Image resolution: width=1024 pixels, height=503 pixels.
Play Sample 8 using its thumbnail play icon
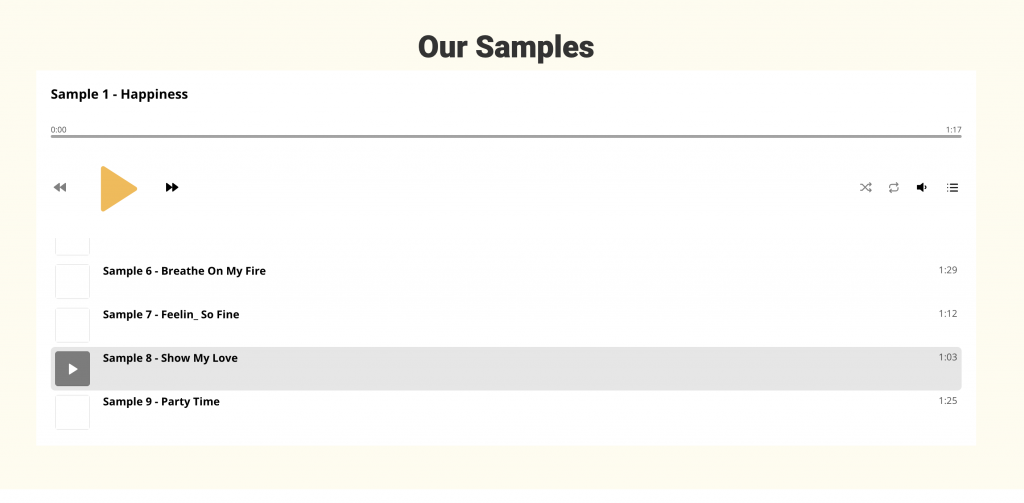(72, 368)
